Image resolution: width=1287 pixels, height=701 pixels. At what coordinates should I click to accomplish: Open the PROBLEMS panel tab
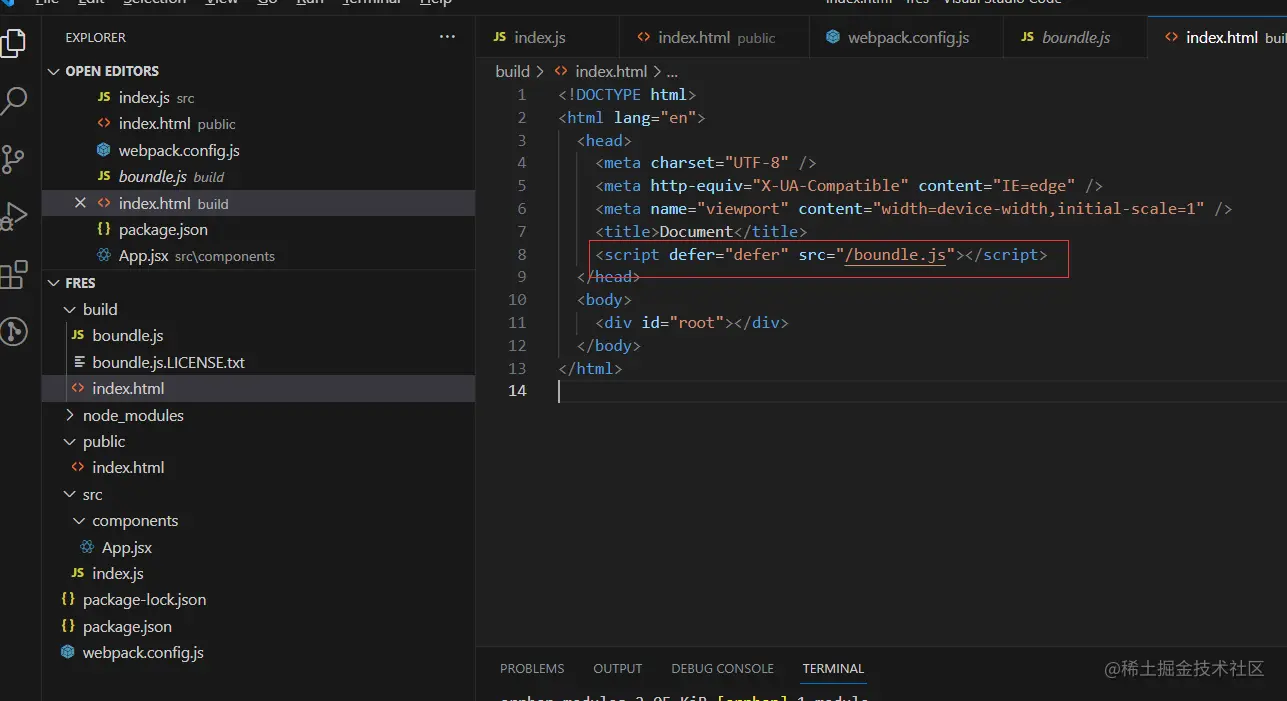[532, 668]
